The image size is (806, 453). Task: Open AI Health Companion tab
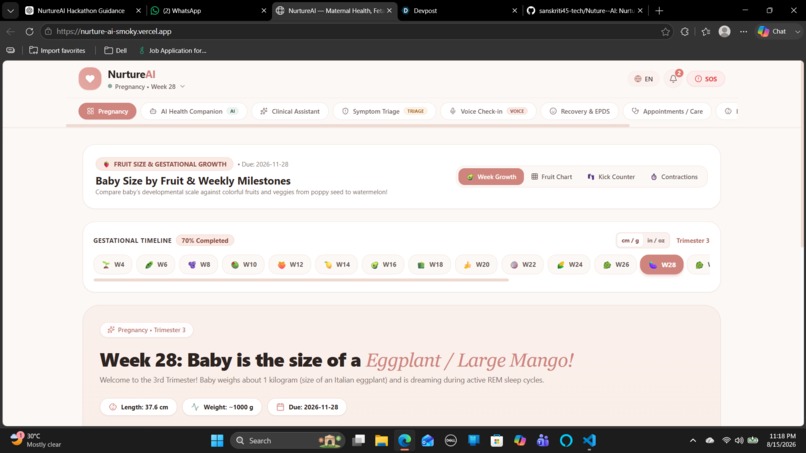tap(193, 111)
